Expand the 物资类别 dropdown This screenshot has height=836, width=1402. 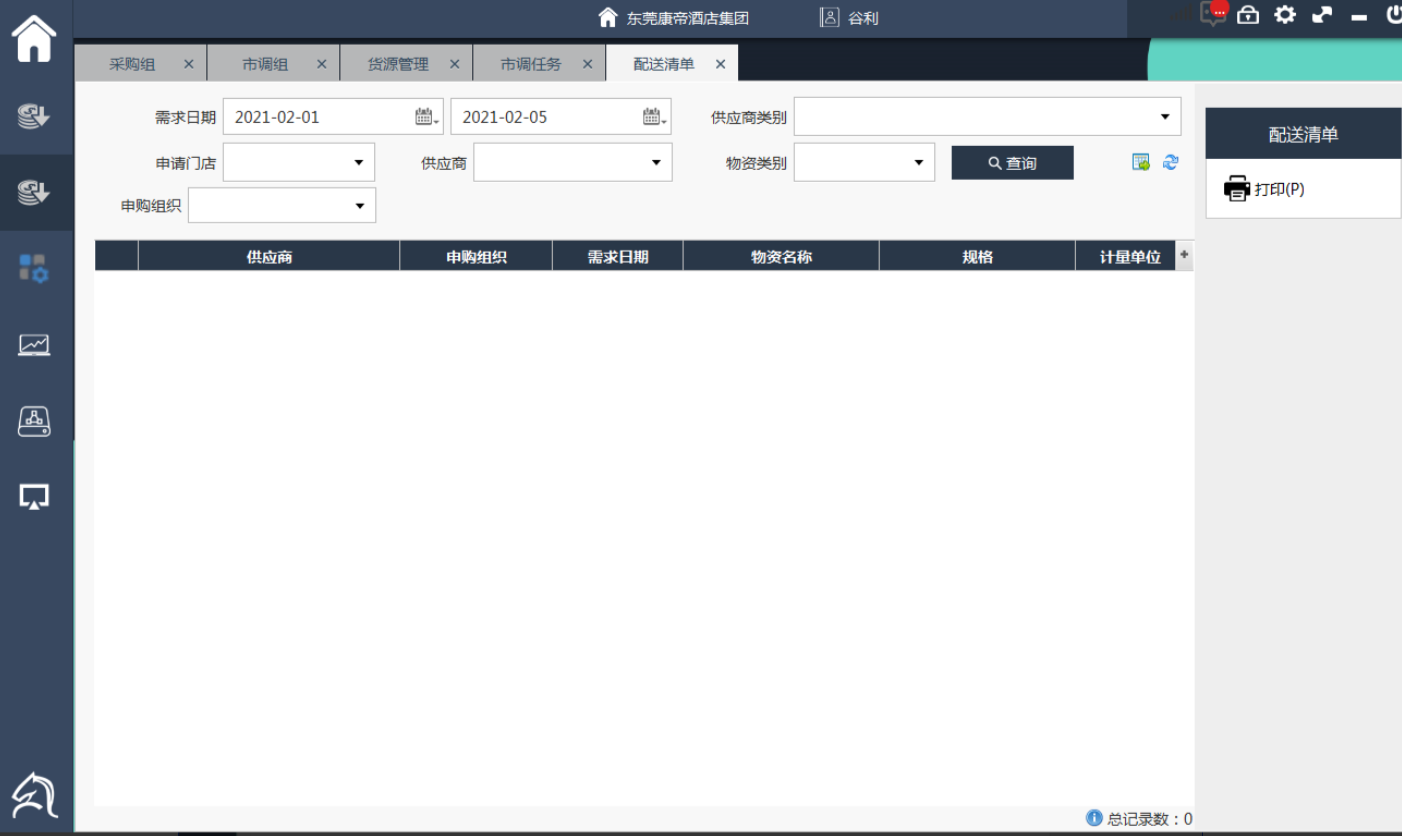(918, 162)
